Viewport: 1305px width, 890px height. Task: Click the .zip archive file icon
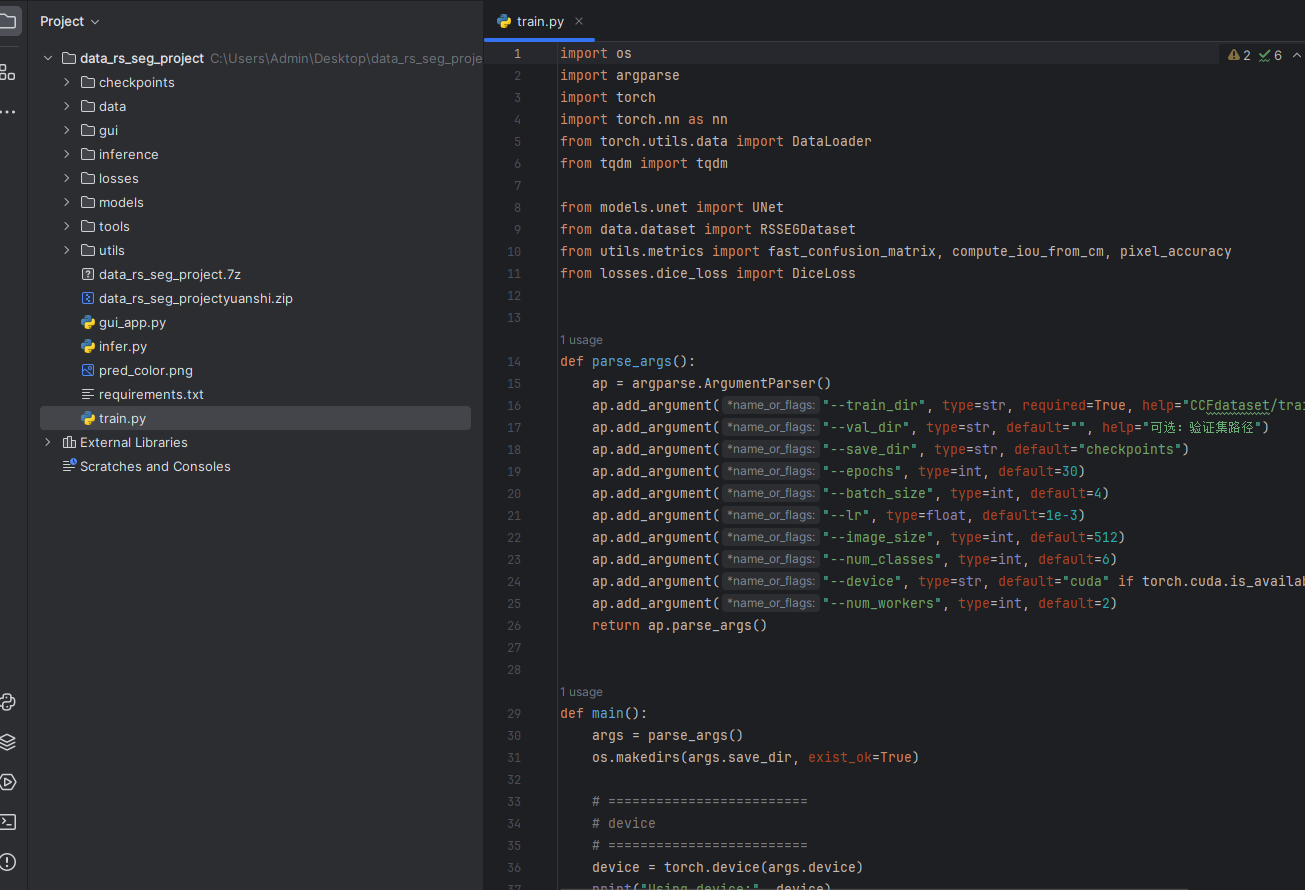(88, 299)
